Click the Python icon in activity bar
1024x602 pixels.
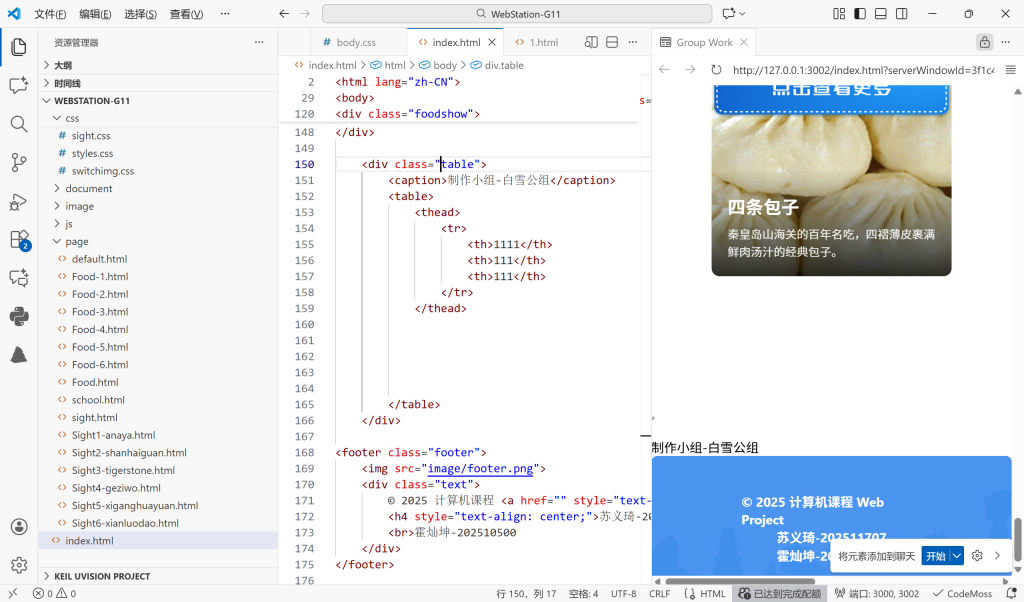point(18,317)
